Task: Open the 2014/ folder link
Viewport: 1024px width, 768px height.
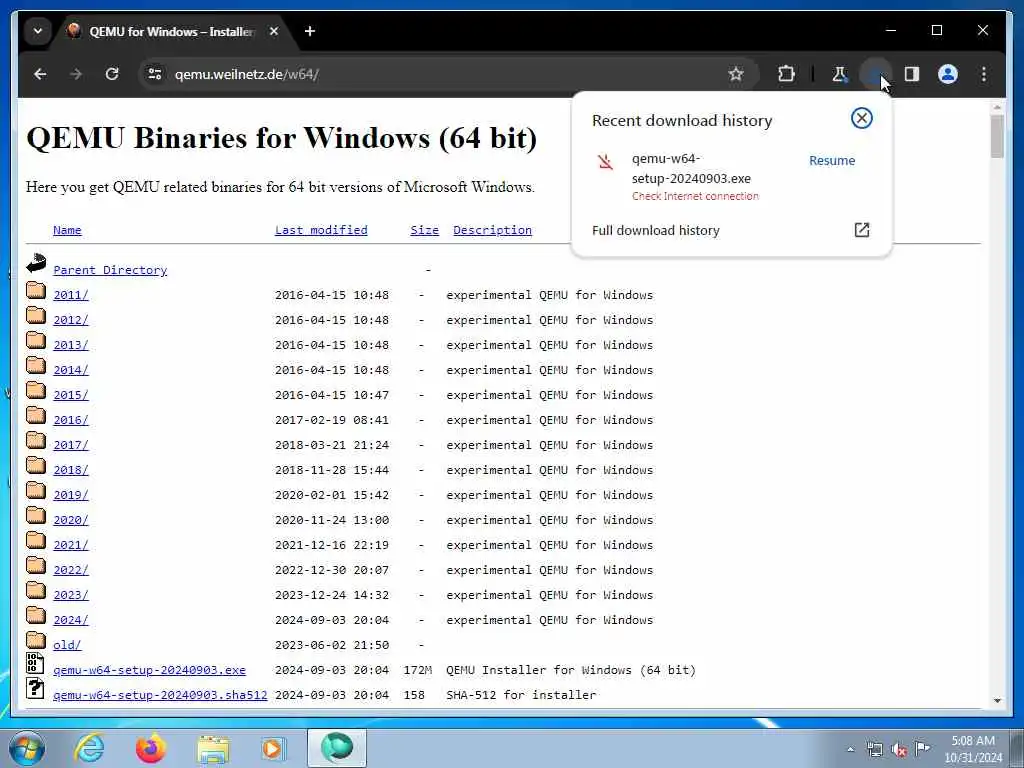Action: 71,370
